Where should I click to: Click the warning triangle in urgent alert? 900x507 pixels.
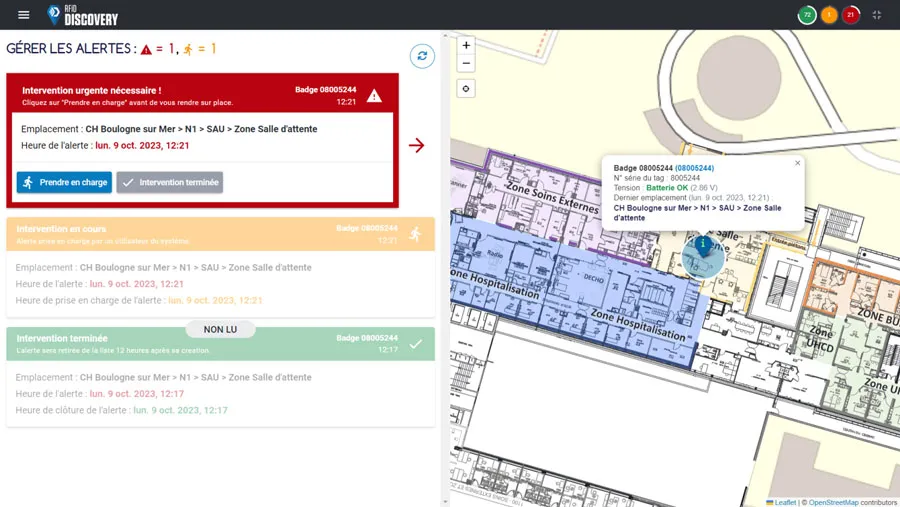pos(374,95)
